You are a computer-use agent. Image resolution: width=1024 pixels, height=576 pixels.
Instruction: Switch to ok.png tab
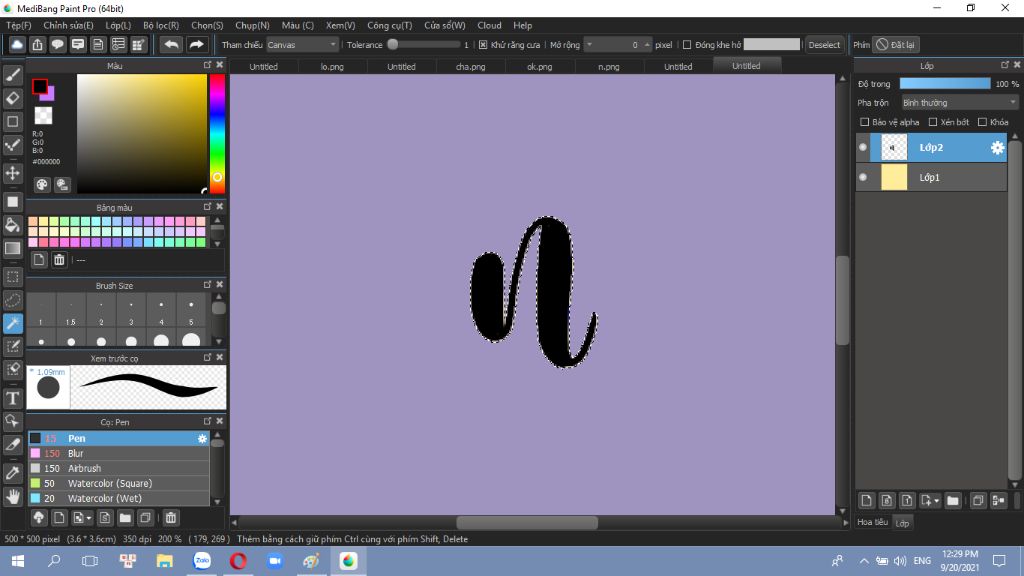click(x=539, y=67)
